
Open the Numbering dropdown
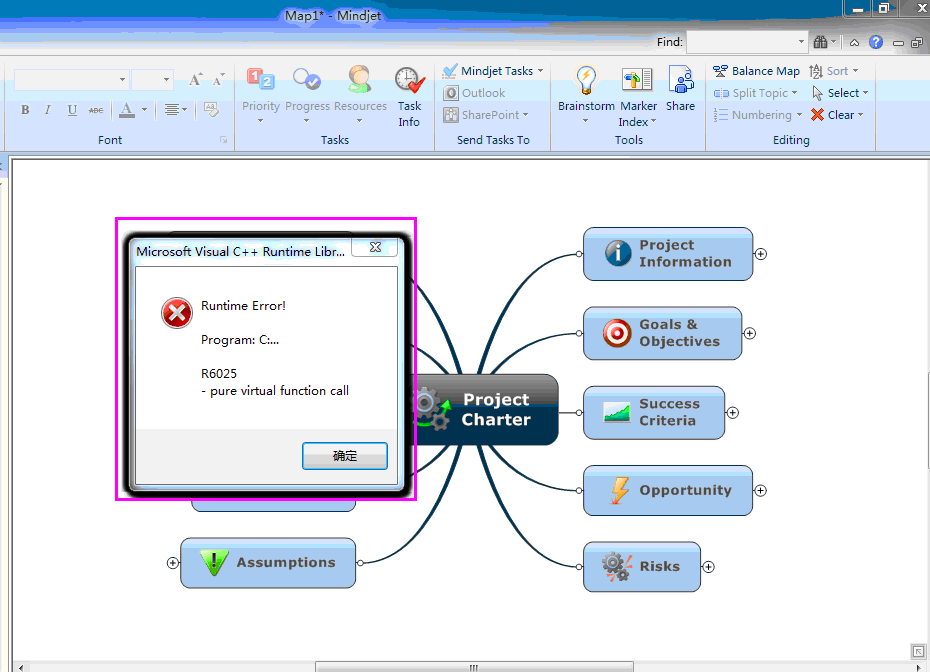pyautogui.click(x=757, y=115)
